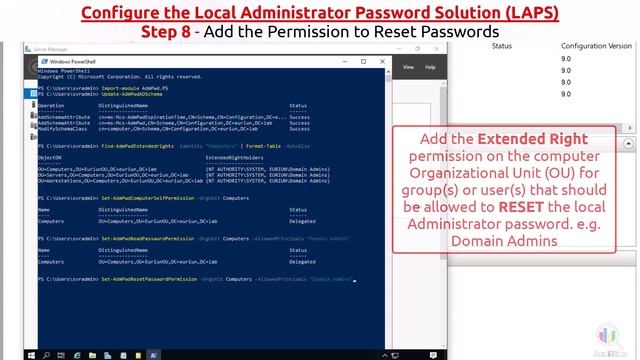Open File Explorer from taskbar

tap(92, 356)
